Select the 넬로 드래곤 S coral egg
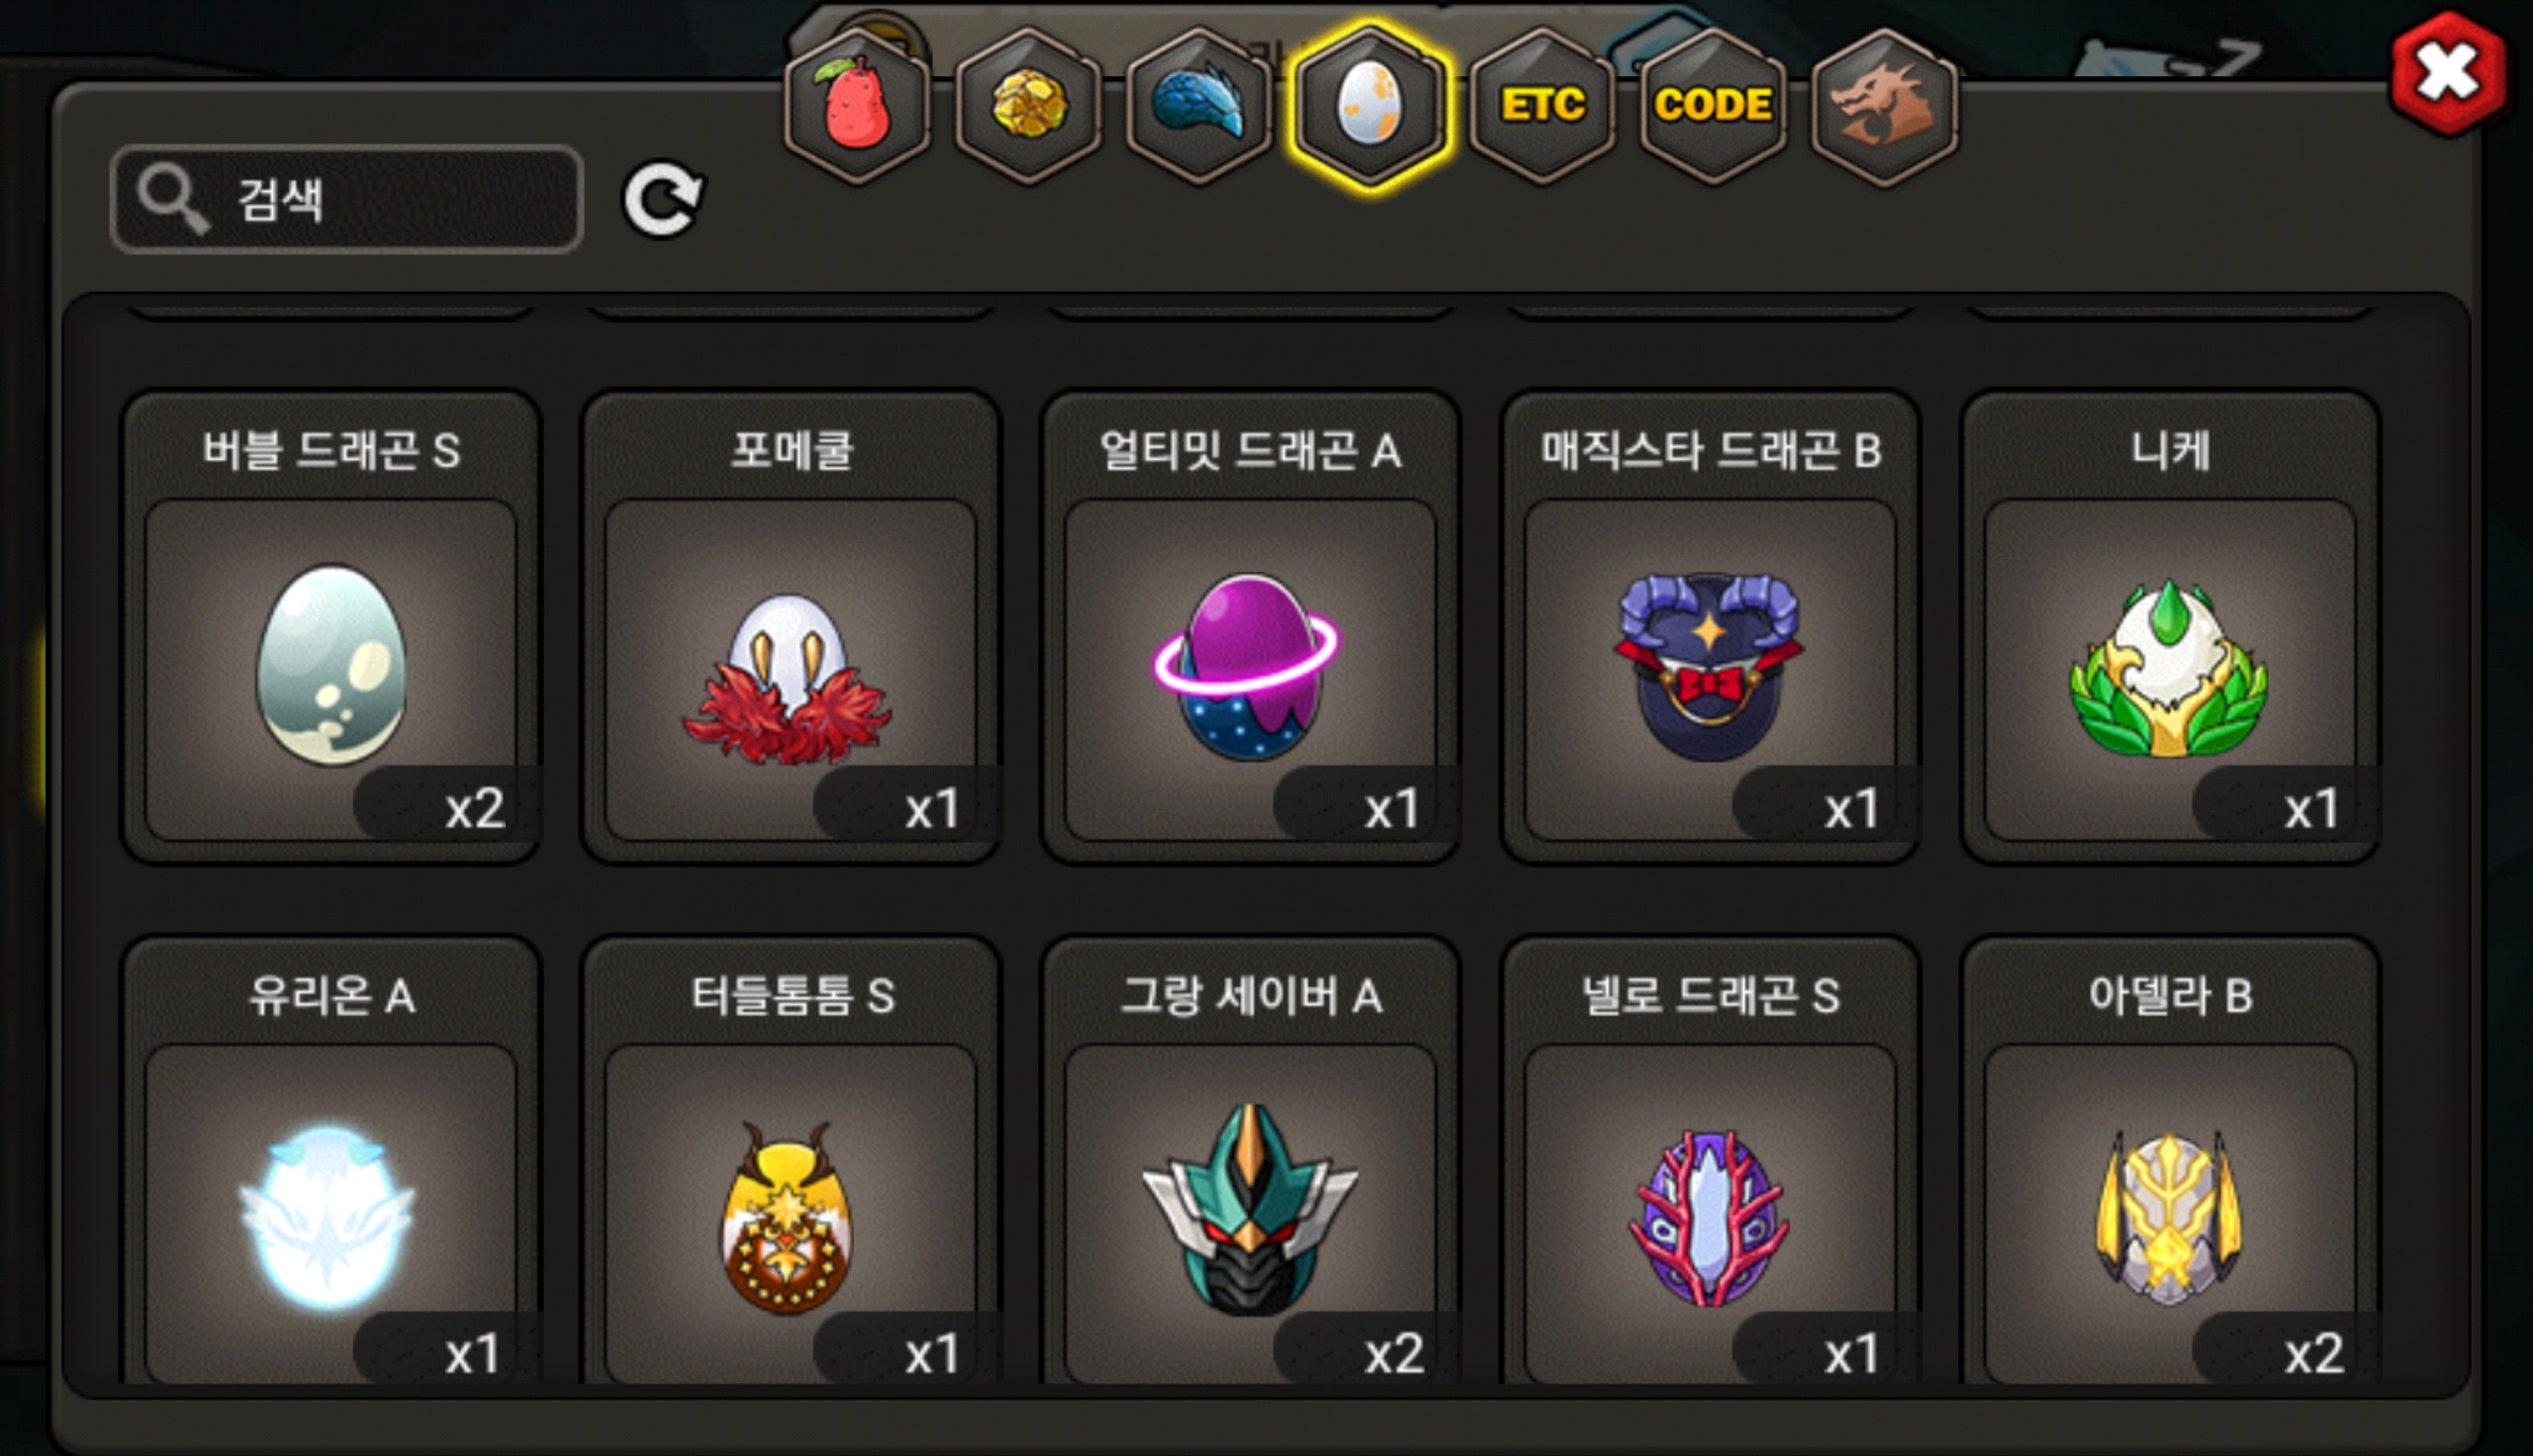Image resolution: width=2533 pixels, height=1456 pixels. [1710, 1162]
